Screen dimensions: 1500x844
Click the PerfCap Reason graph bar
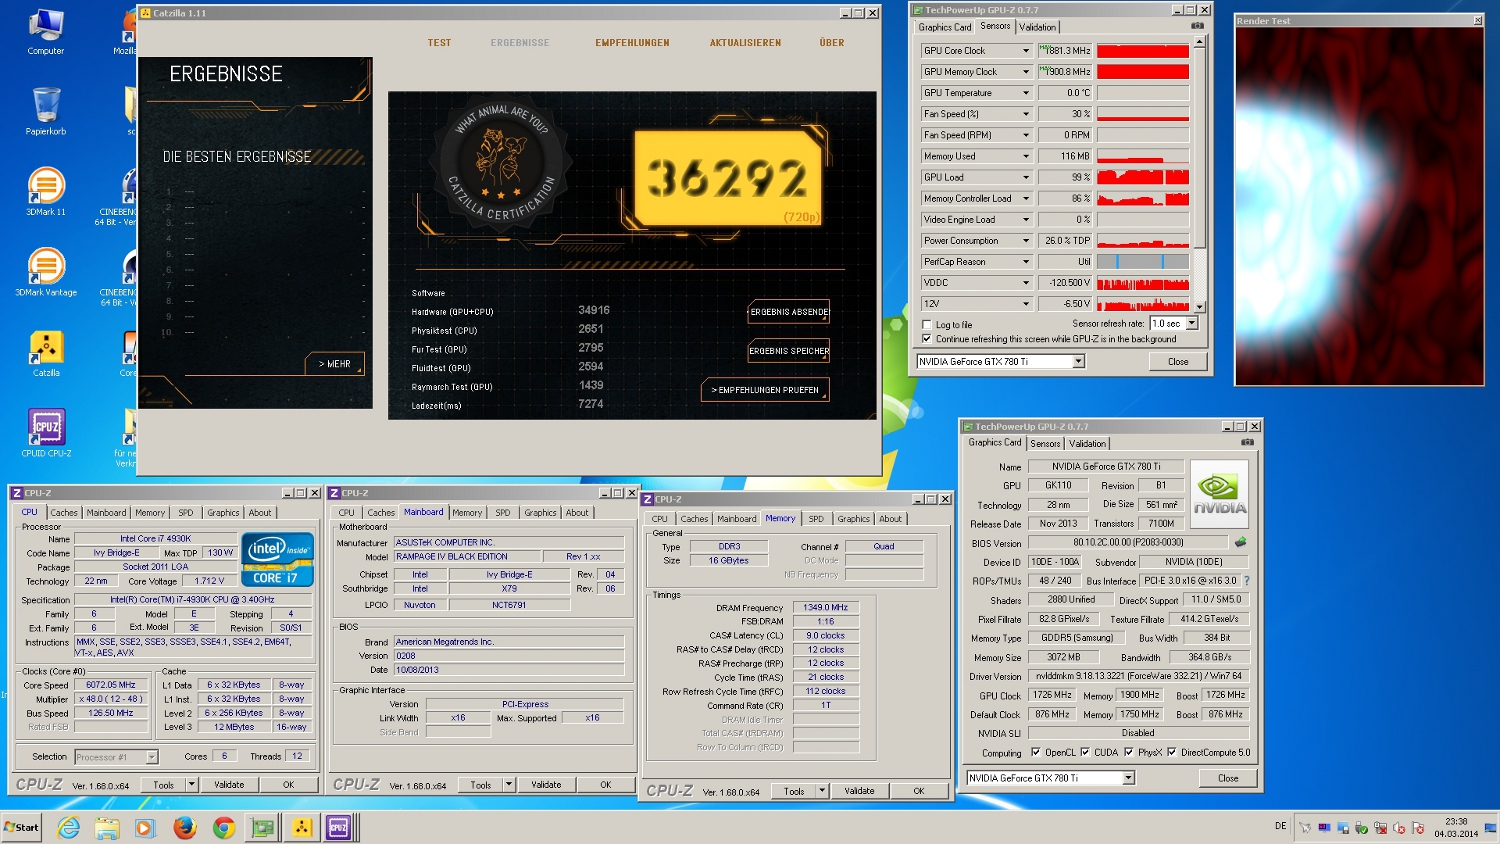coord(1143,262)
